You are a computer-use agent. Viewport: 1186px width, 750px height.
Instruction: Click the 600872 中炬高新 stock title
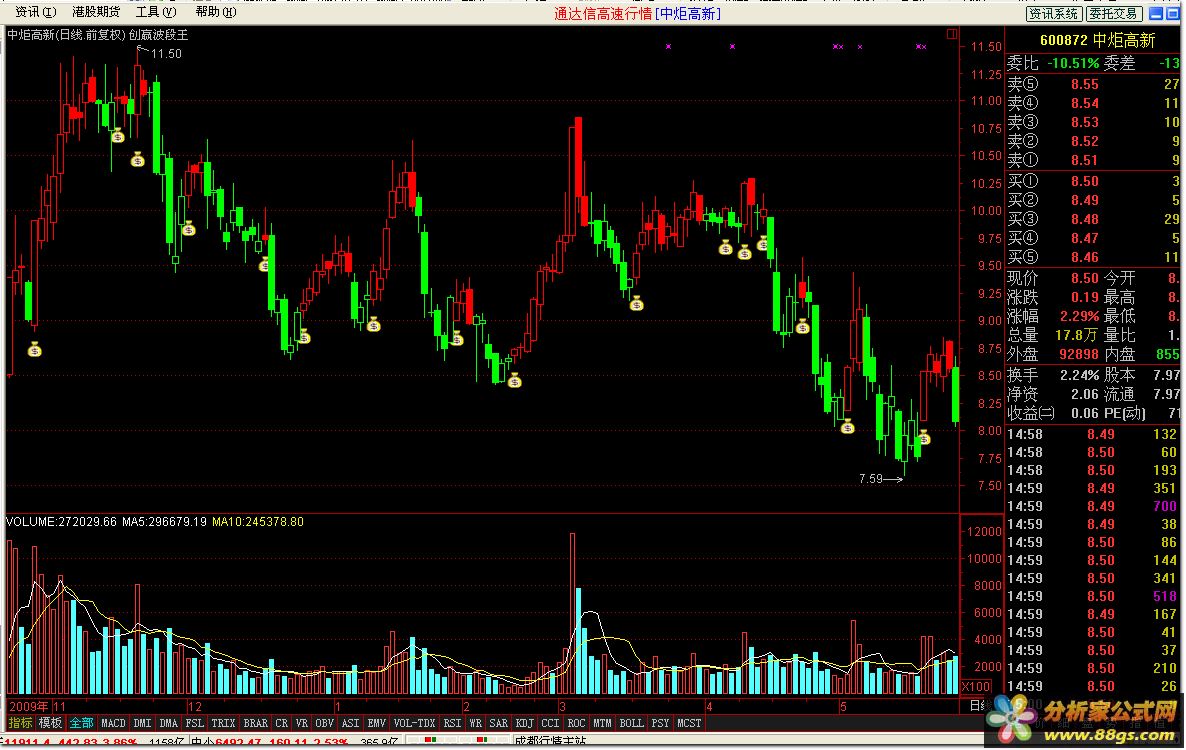[x=1098, y=40]
